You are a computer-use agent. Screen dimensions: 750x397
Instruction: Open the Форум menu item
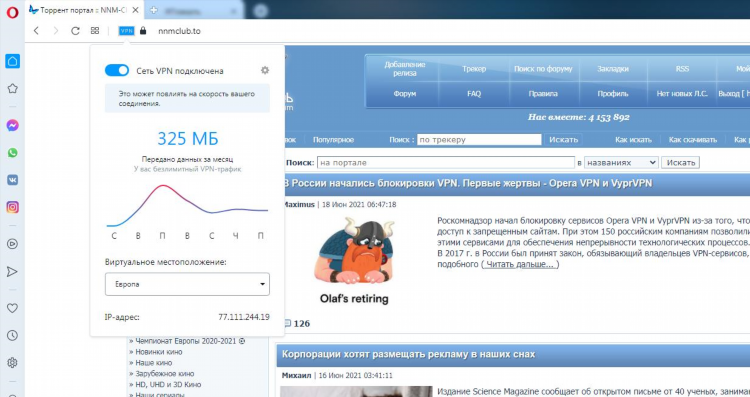[405, 94]
